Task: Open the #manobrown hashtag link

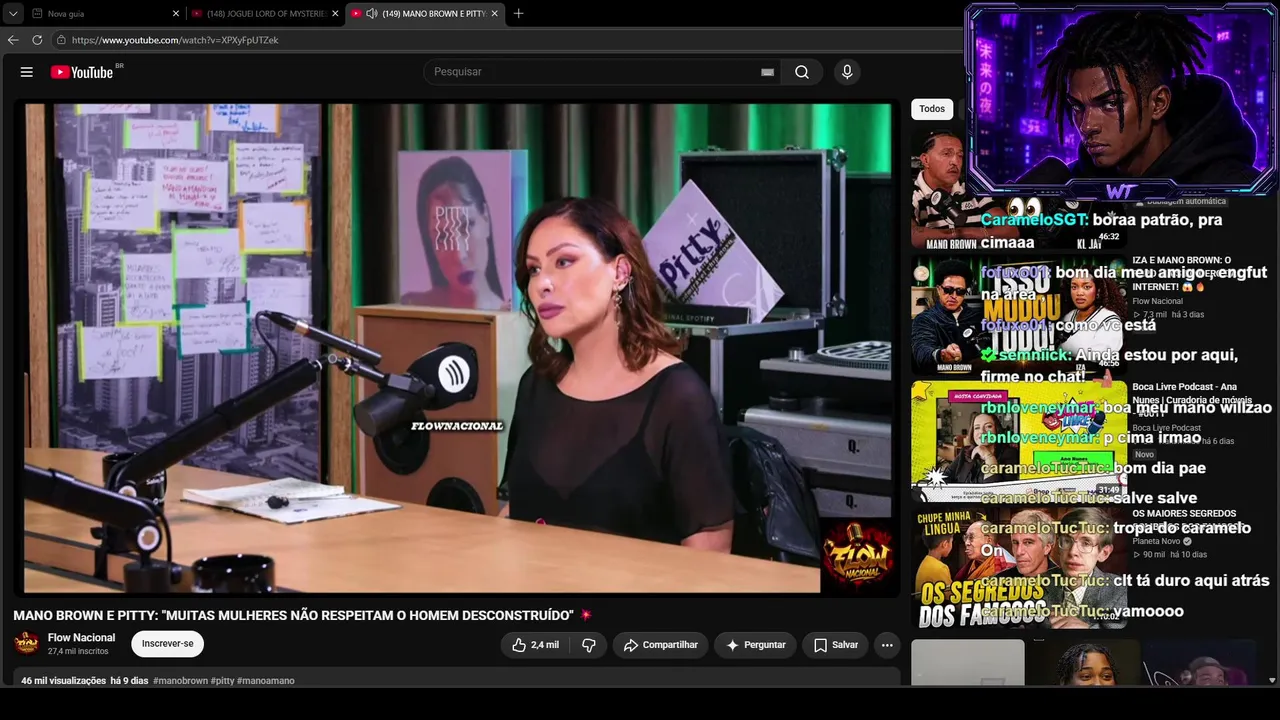Action: click(181, 681)
